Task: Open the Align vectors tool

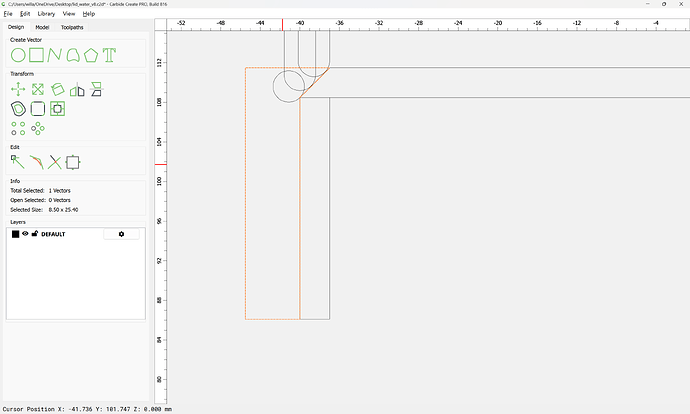Action: point(96,89)
